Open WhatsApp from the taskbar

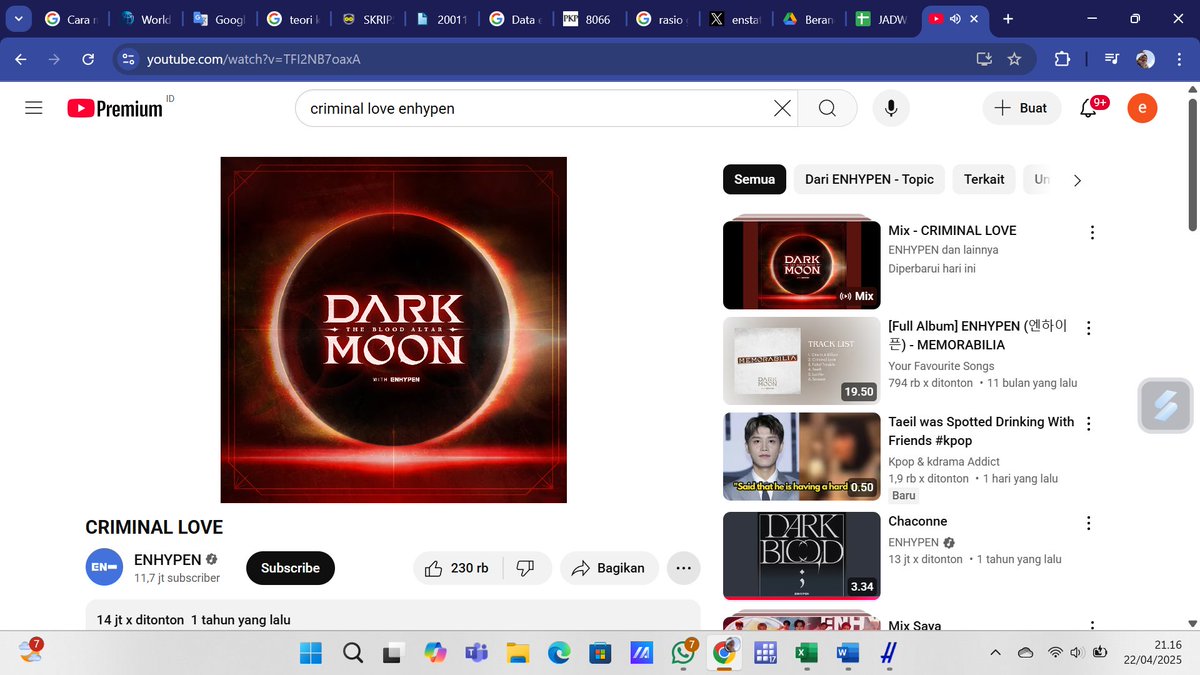[682, 653]
